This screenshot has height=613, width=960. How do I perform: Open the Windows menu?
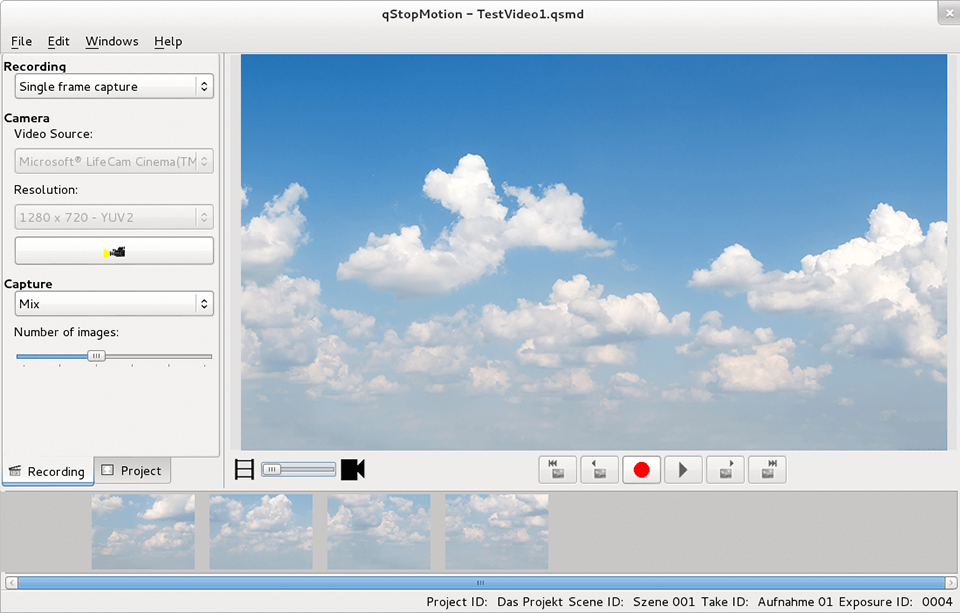point(111,42)
